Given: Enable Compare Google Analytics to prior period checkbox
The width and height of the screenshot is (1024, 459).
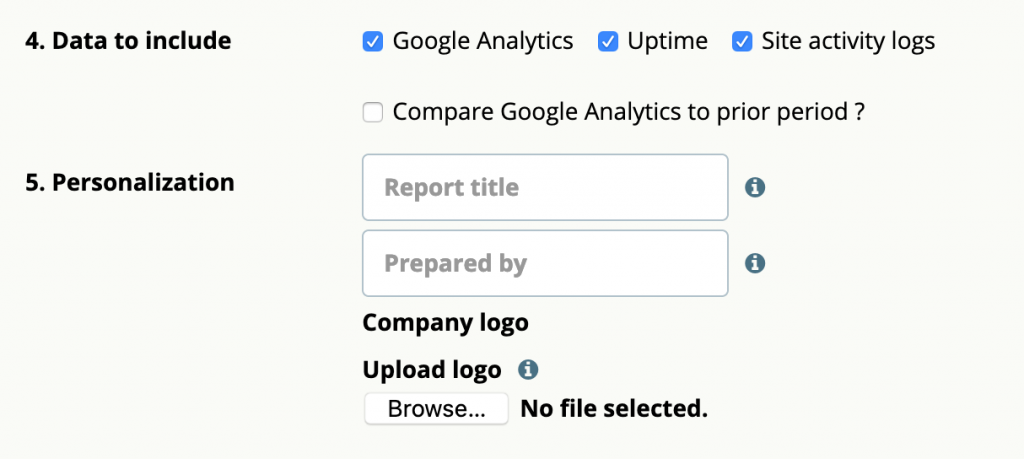Looking at the screenshot, I should click(373, 113).
